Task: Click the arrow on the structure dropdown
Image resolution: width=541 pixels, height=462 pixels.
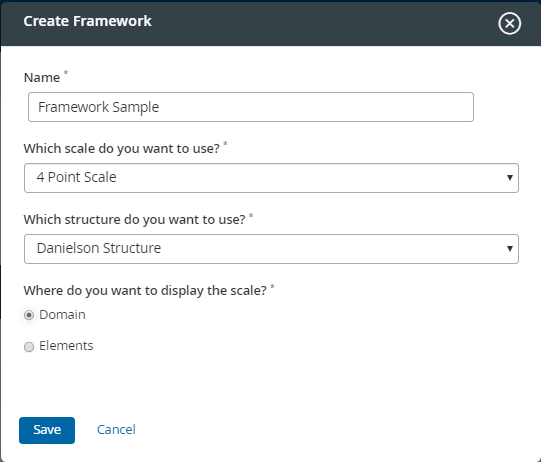Action: (510, 249)
